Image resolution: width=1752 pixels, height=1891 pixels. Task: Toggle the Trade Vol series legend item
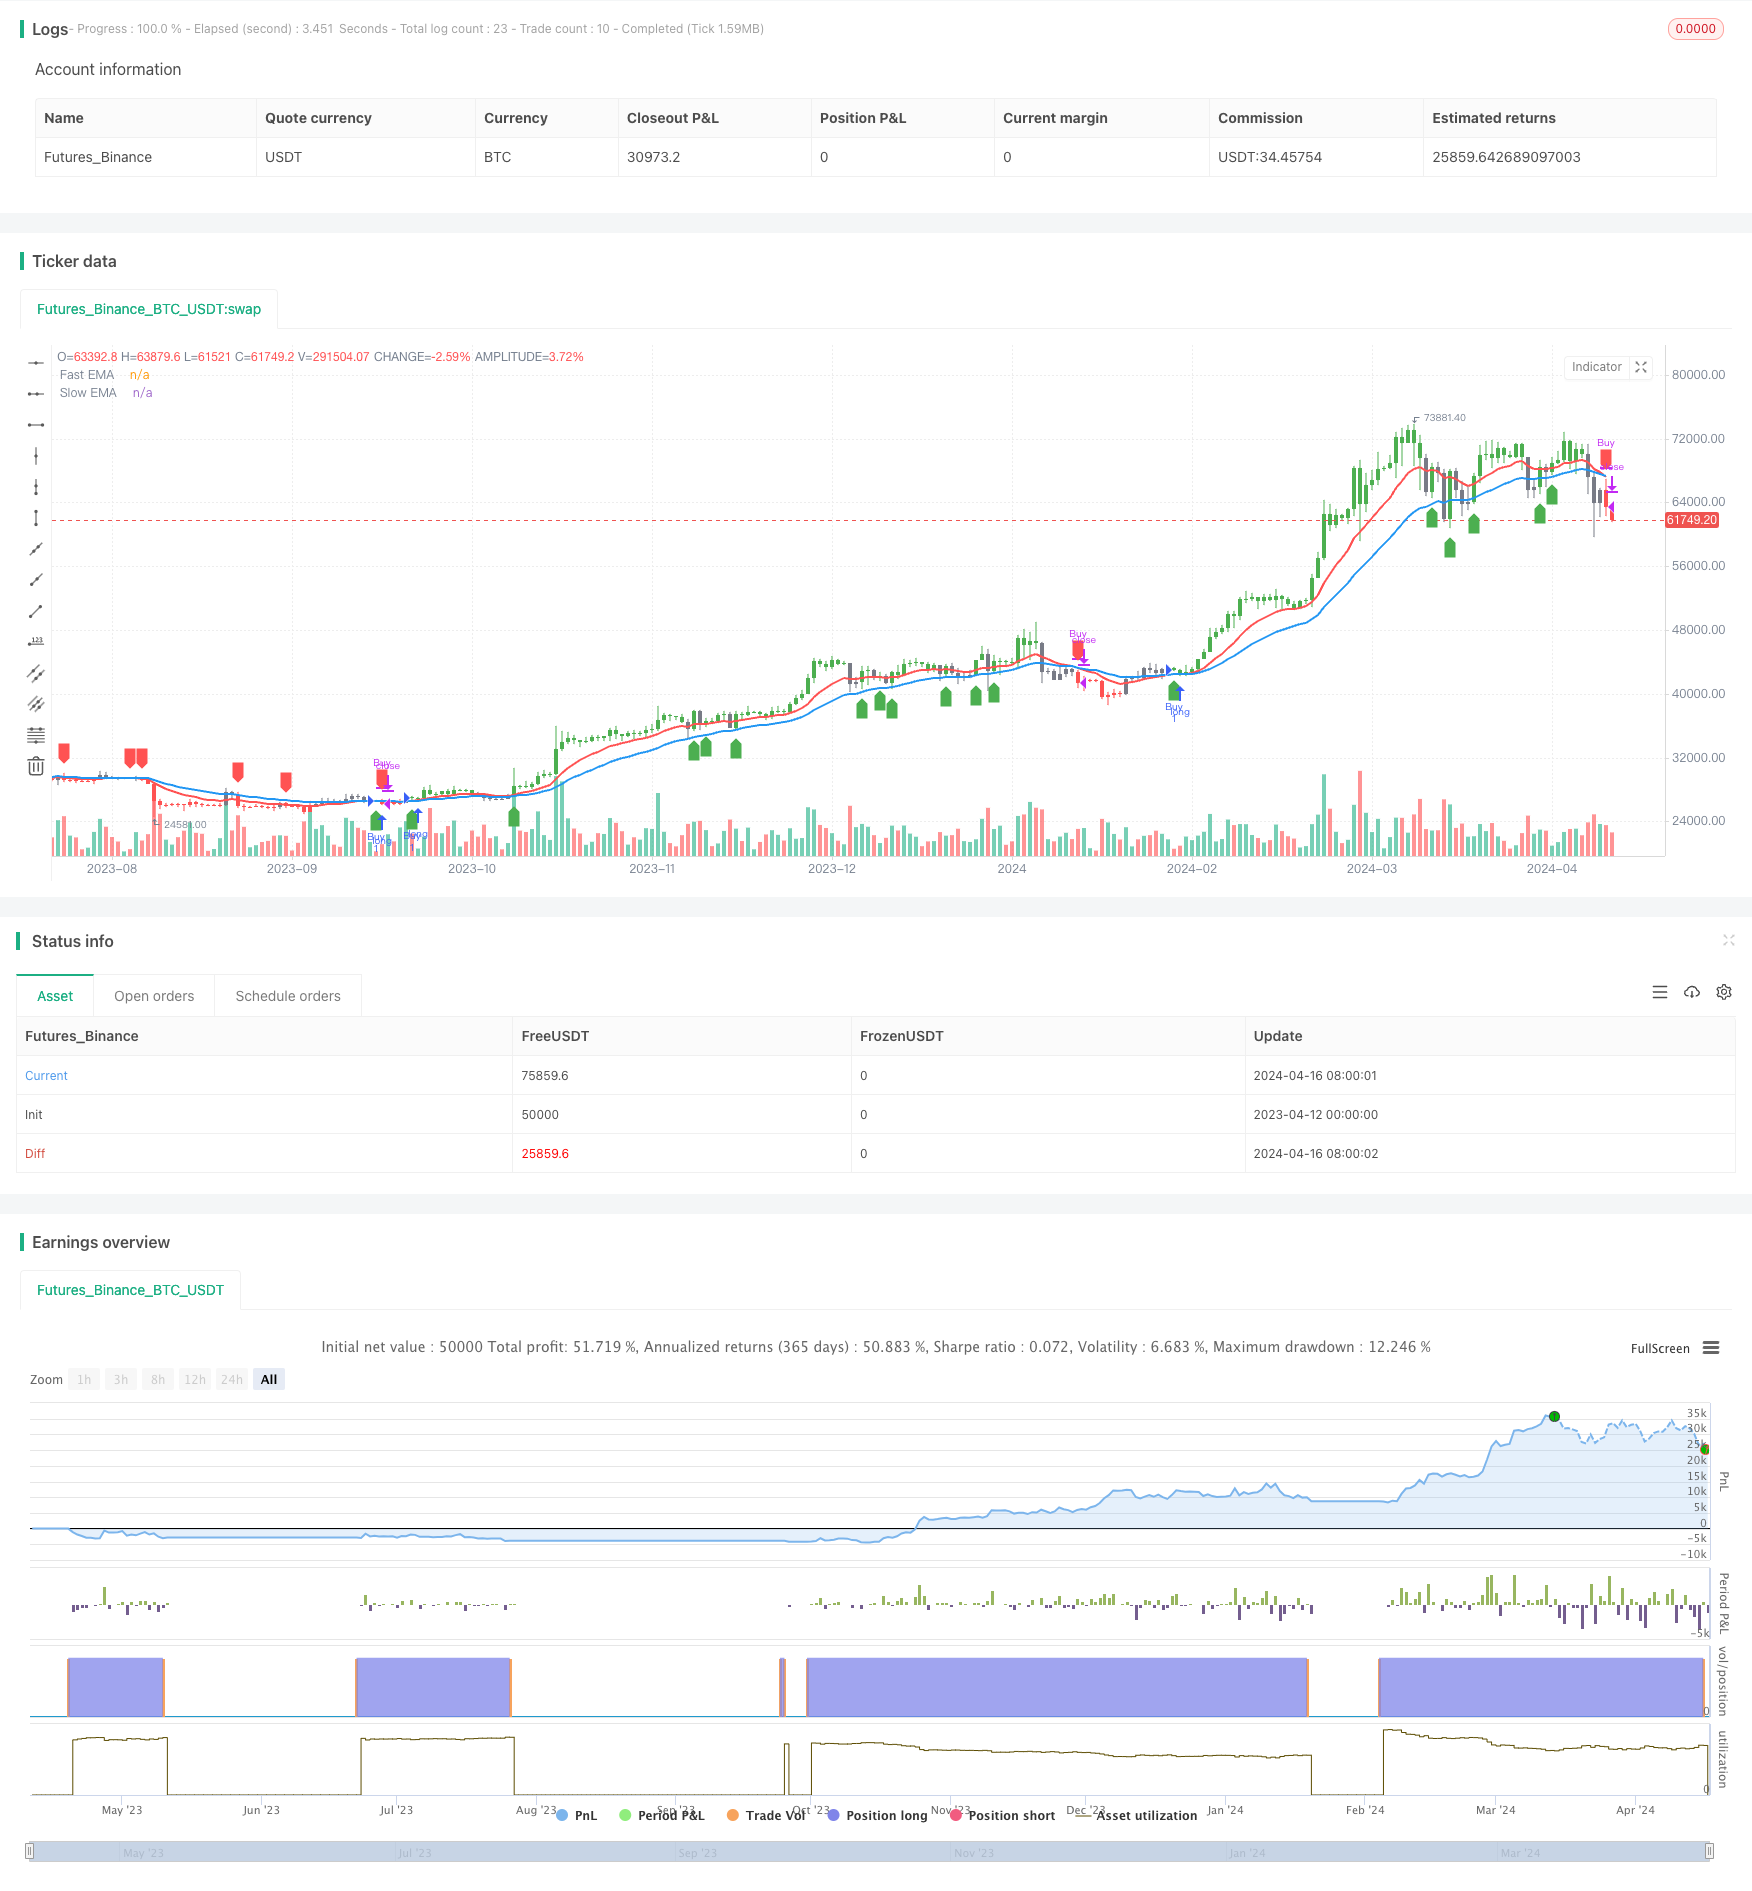click(767, 1815)
